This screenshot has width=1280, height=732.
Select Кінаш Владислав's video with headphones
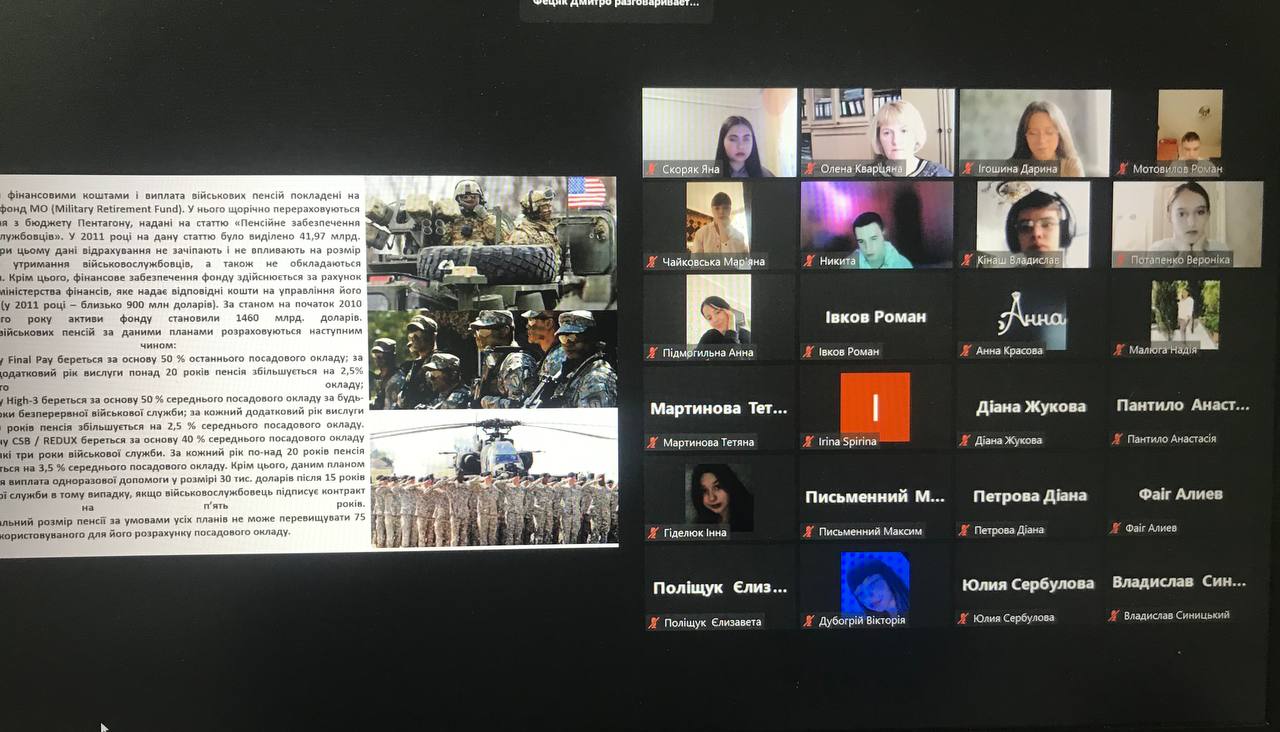tap(1033, 224)
